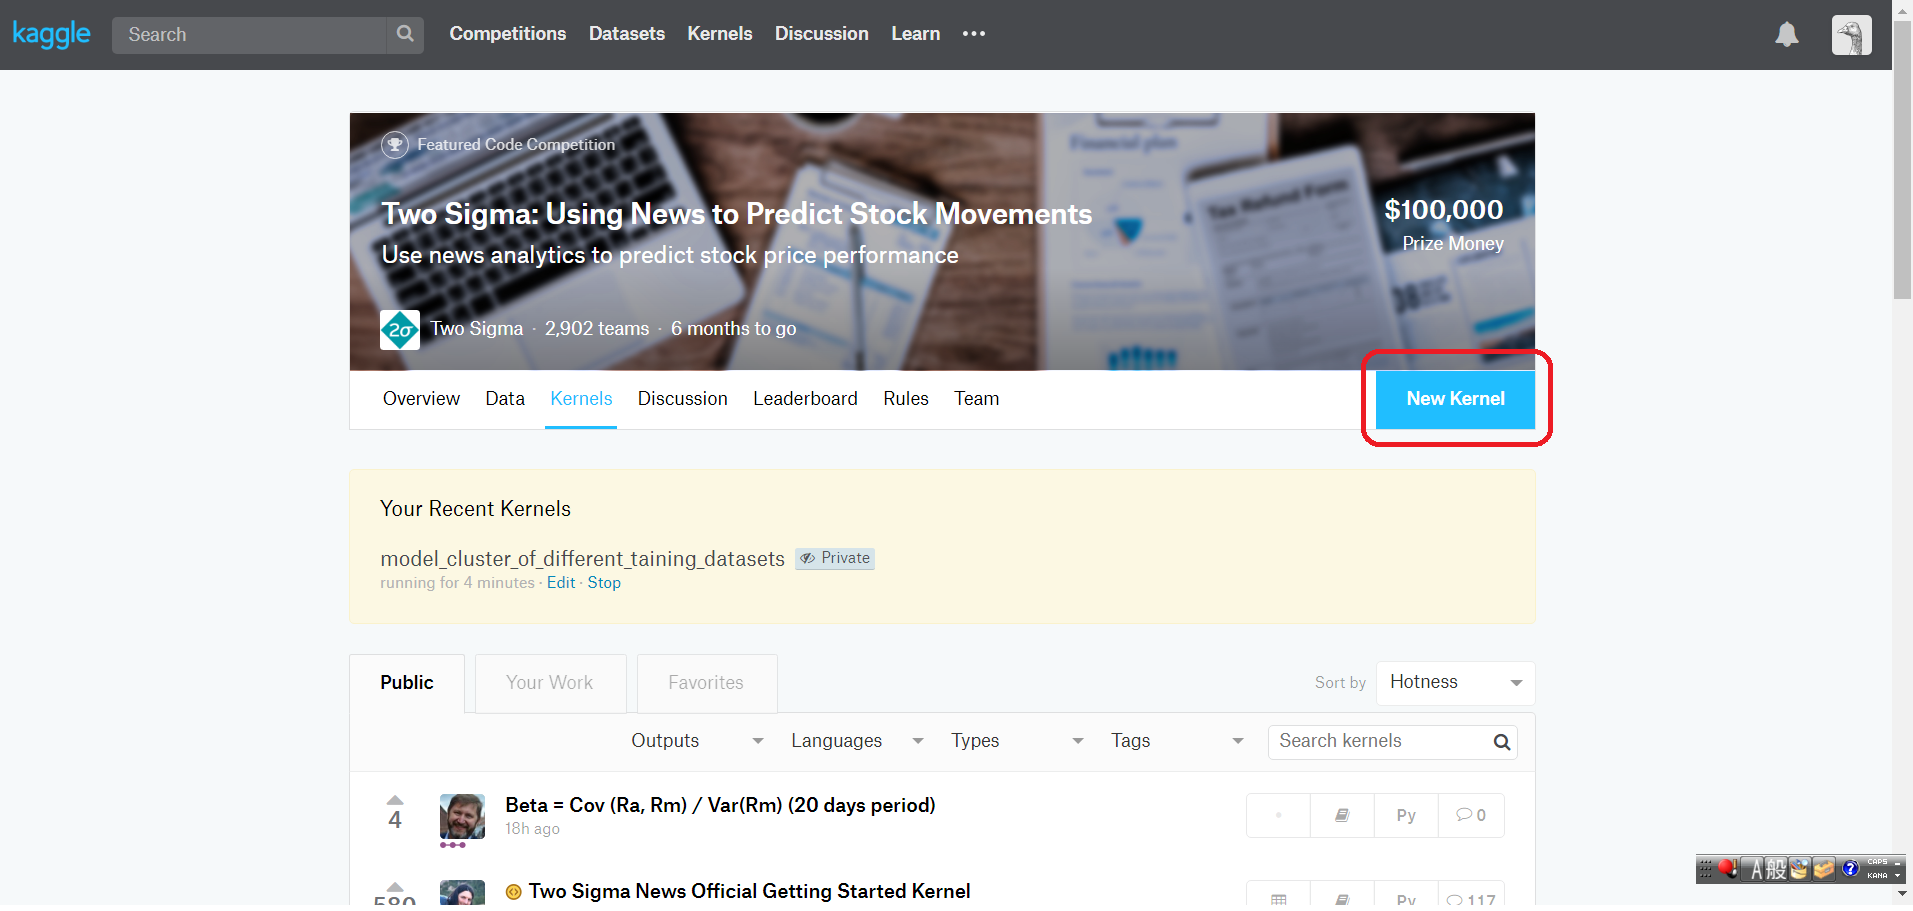Focus the top Search input field
The width and height of the screenshot is (1913, 911).
click(x=249, y=35)
